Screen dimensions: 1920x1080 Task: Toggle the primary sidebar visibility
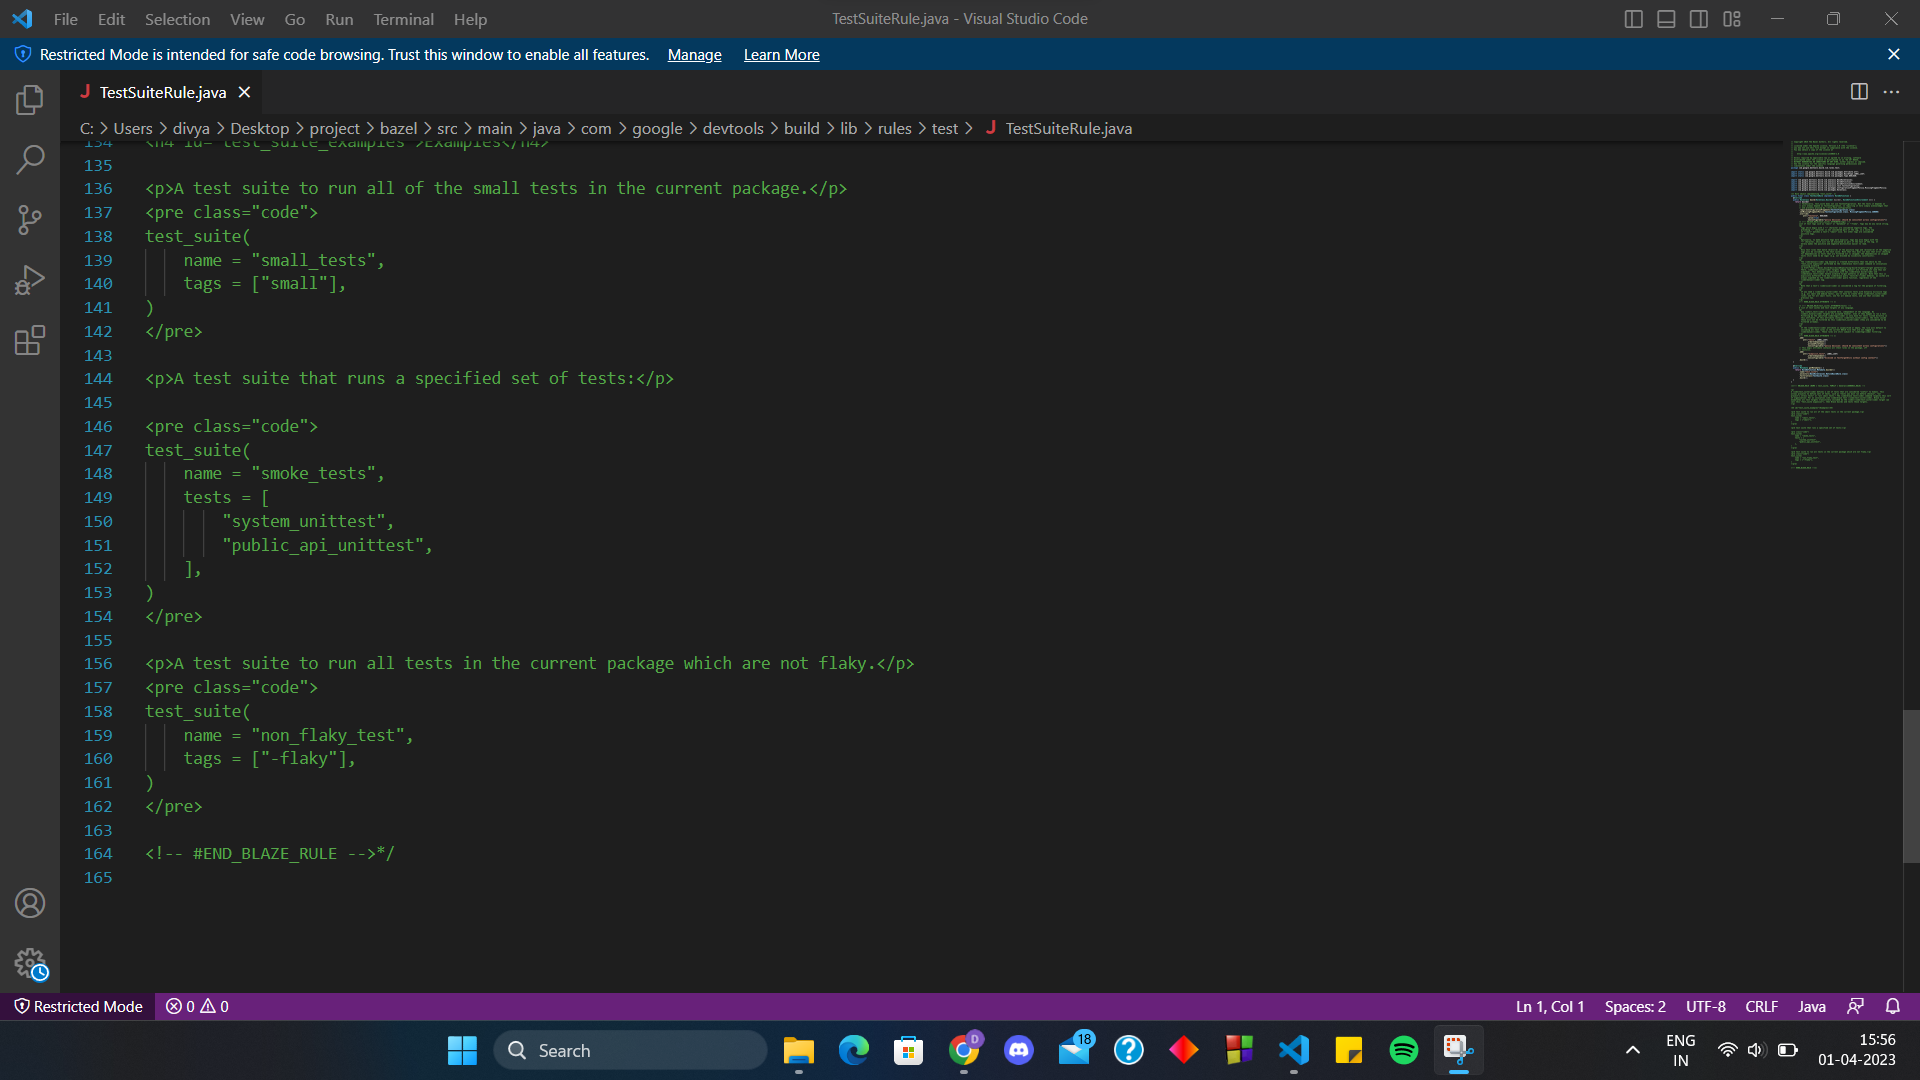pos(1634,18)
